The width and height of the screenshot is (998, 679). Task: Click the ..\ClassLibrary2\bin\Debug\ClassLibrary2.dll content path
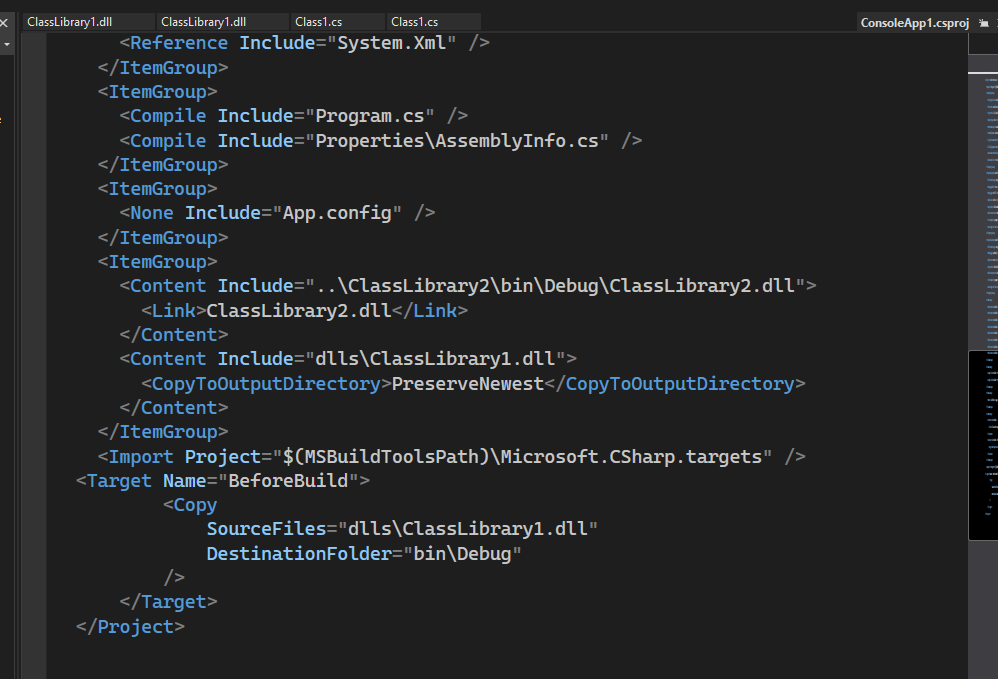tap(555, 286)
